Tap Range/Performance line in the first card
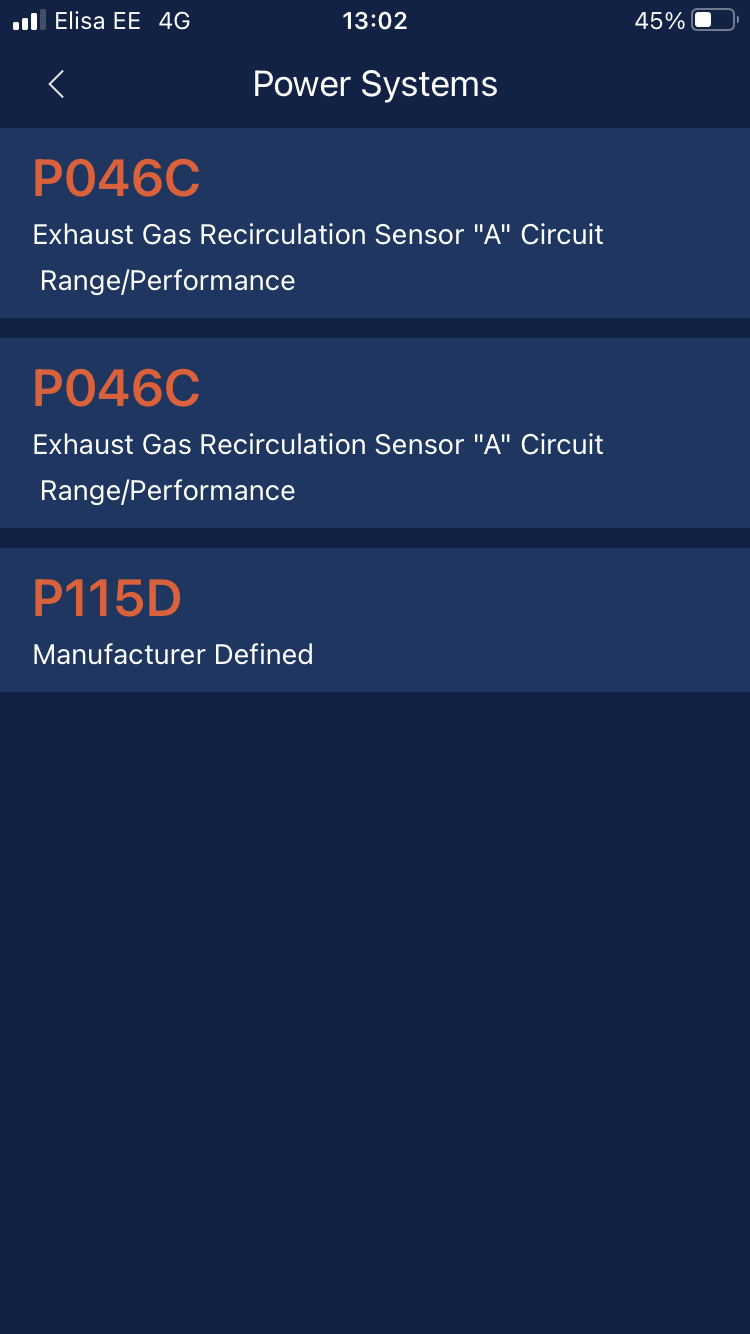Screen dimensions: 750x1334 [167, 281]
